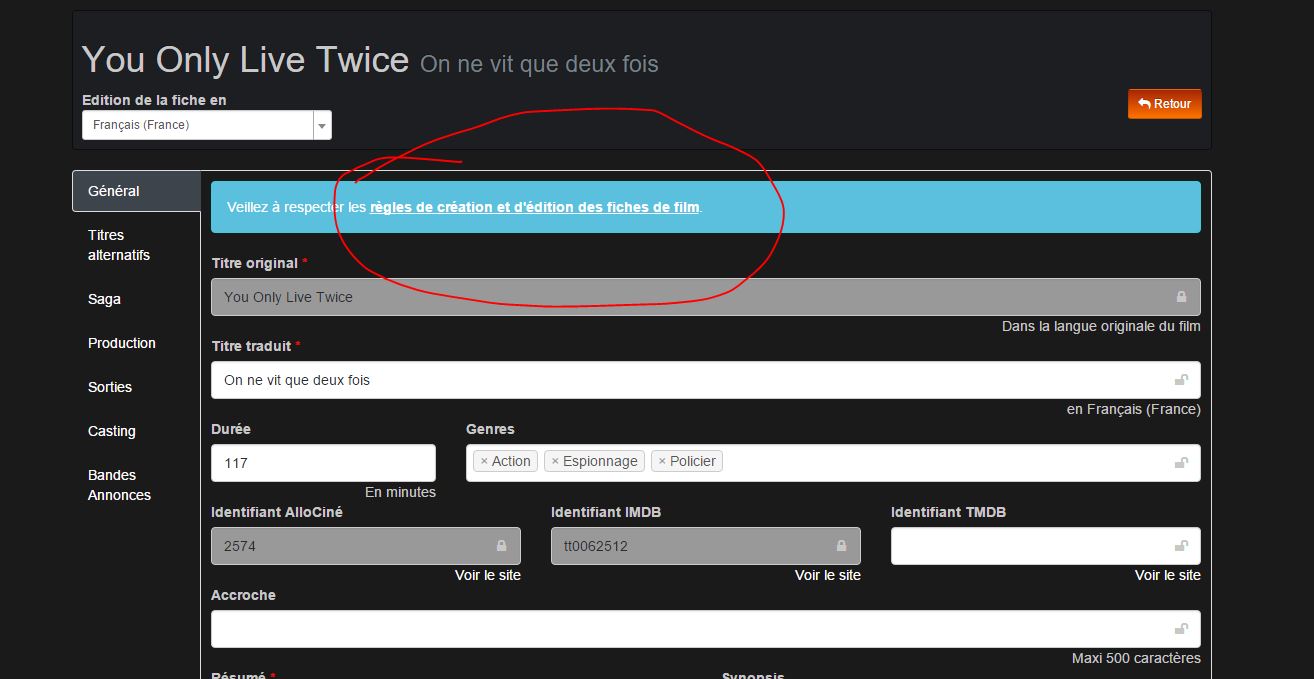Click the En minutes hint text
1314x679 pixels.
click(x=400, y=492)
